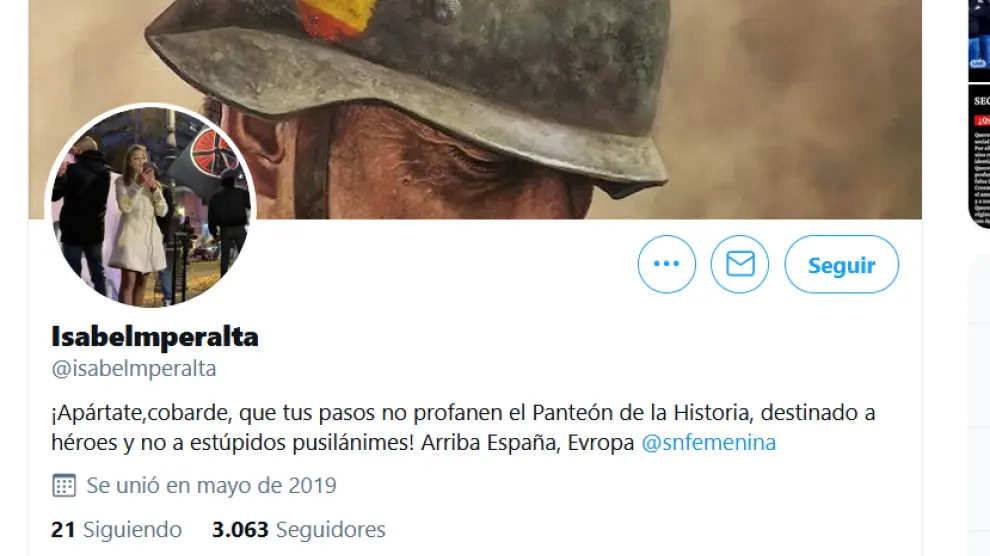The width and height of the screenshot is (990, 556).
Task: Click the number 3.063 followers count
Action: click(240, 529)
